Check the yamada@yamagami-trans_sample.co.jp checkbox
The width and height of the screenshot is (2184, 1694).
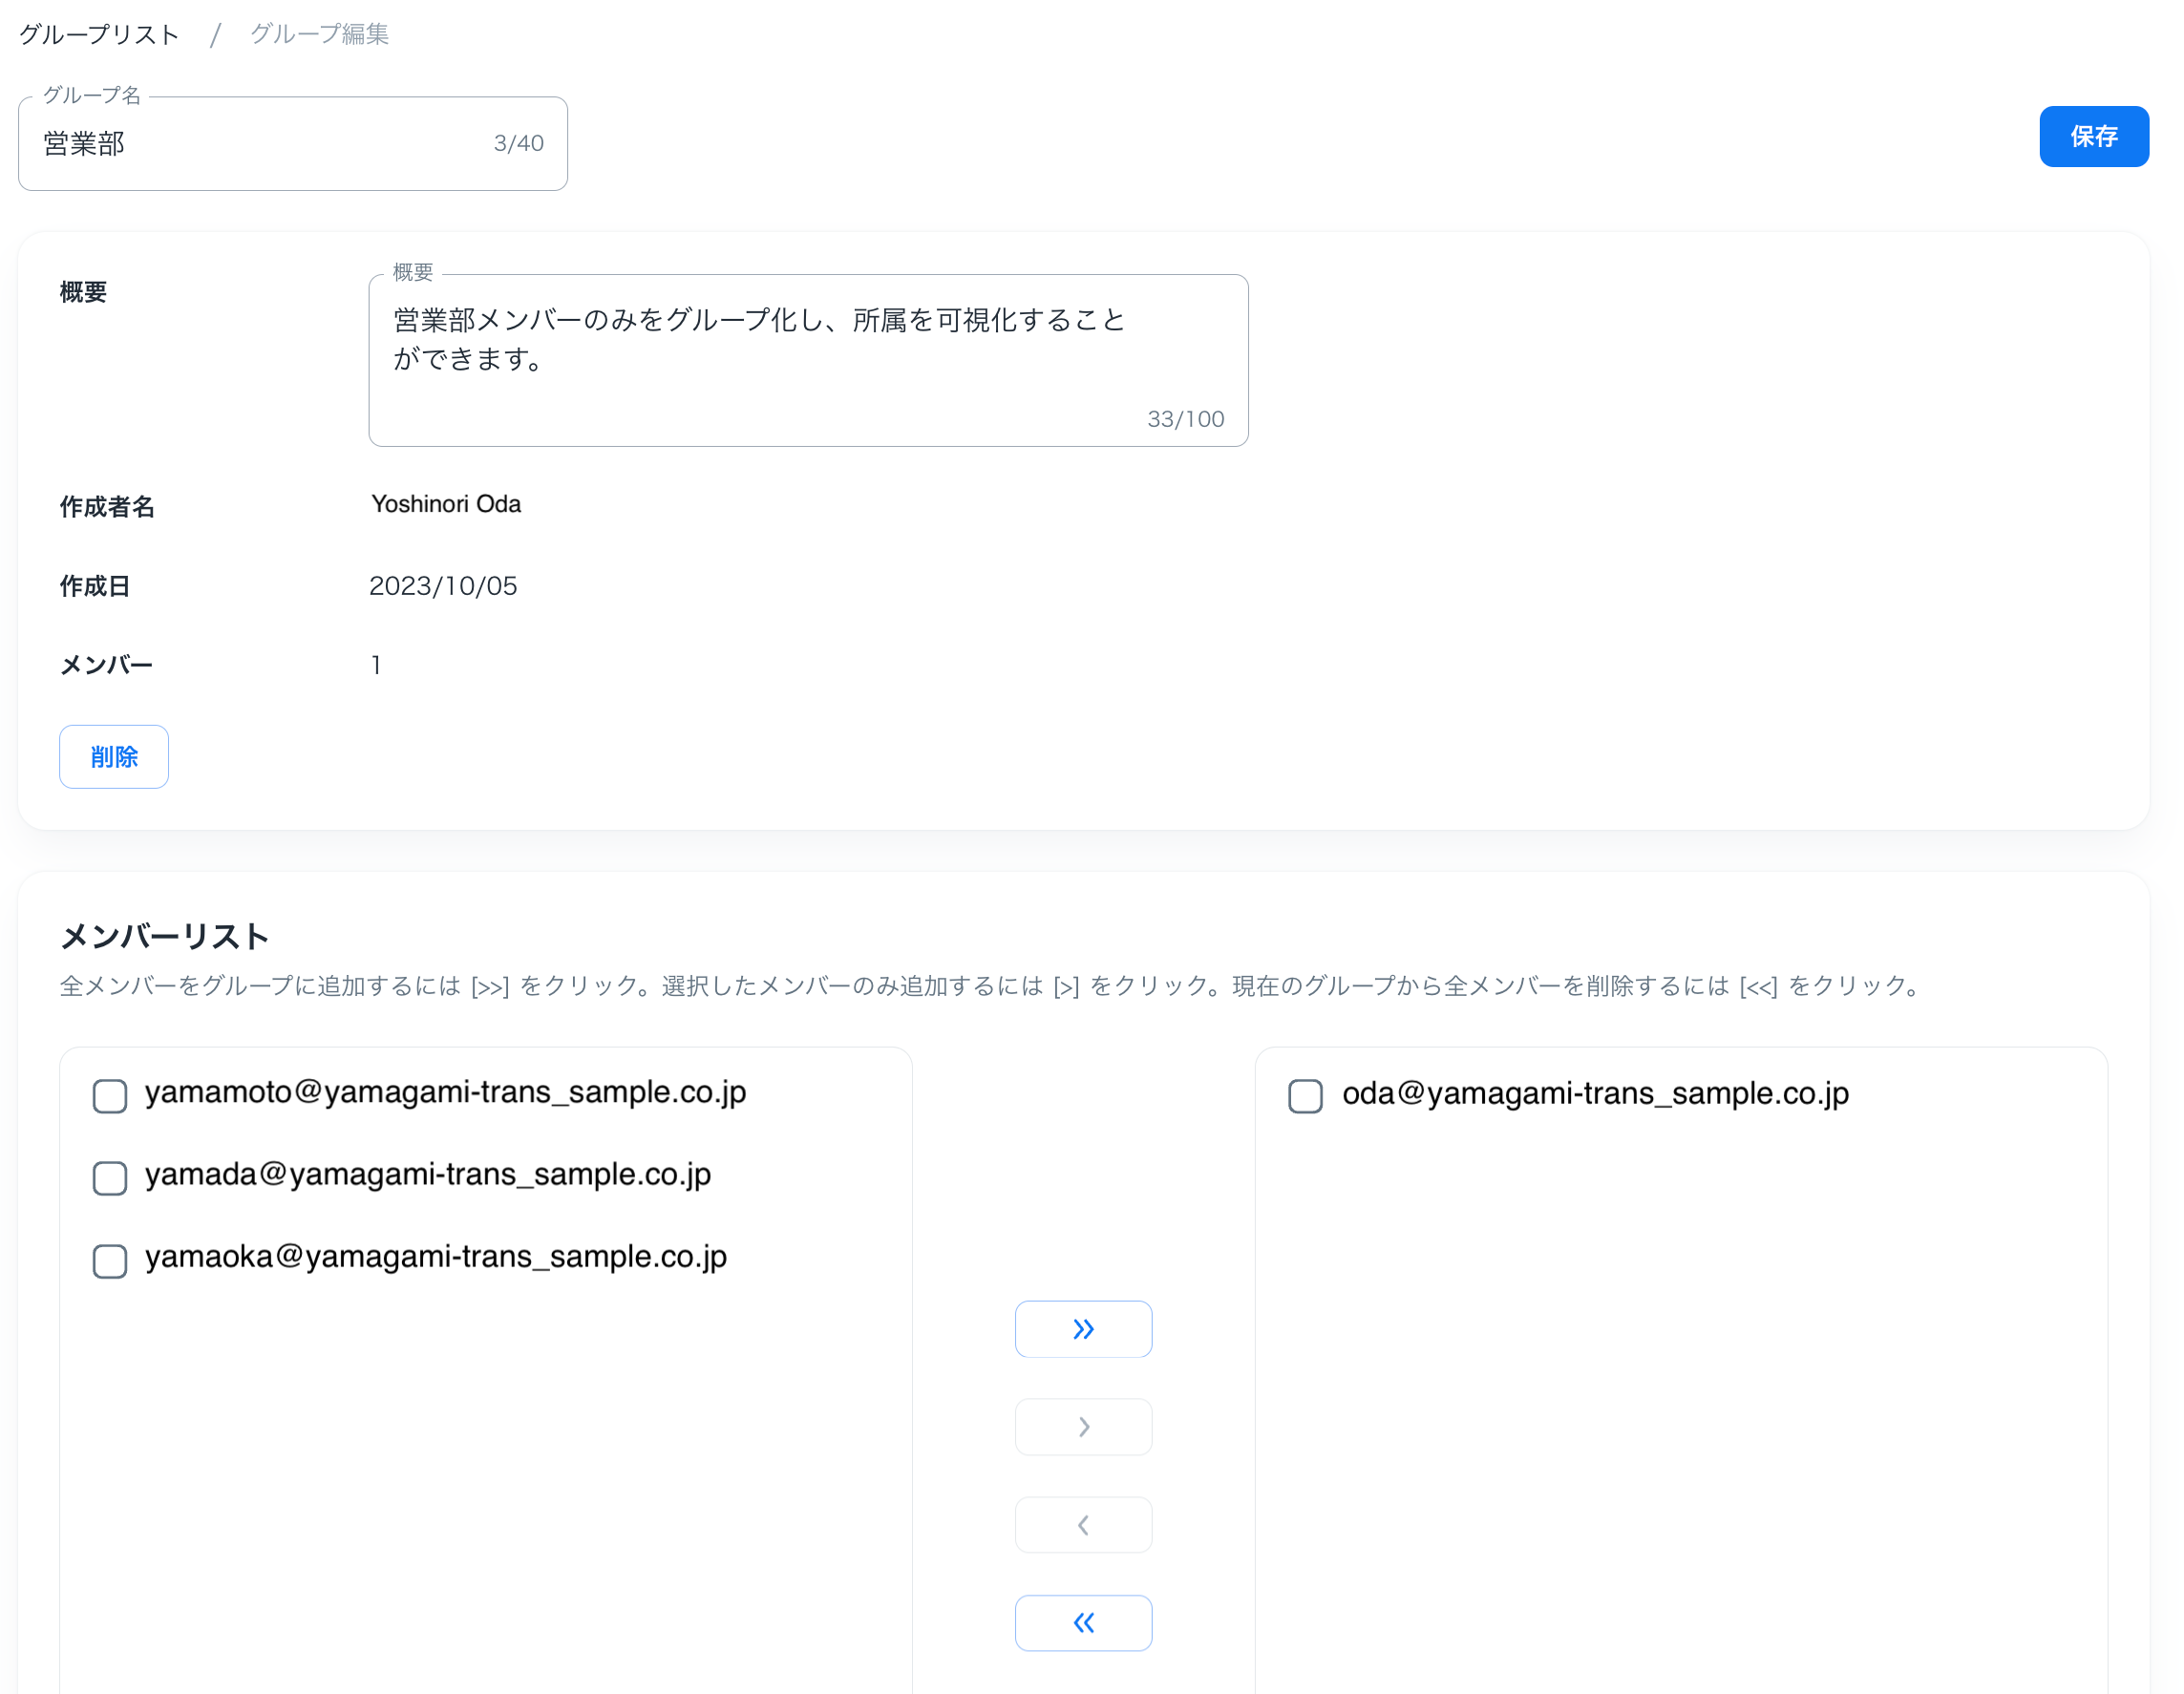point(110,1178)
